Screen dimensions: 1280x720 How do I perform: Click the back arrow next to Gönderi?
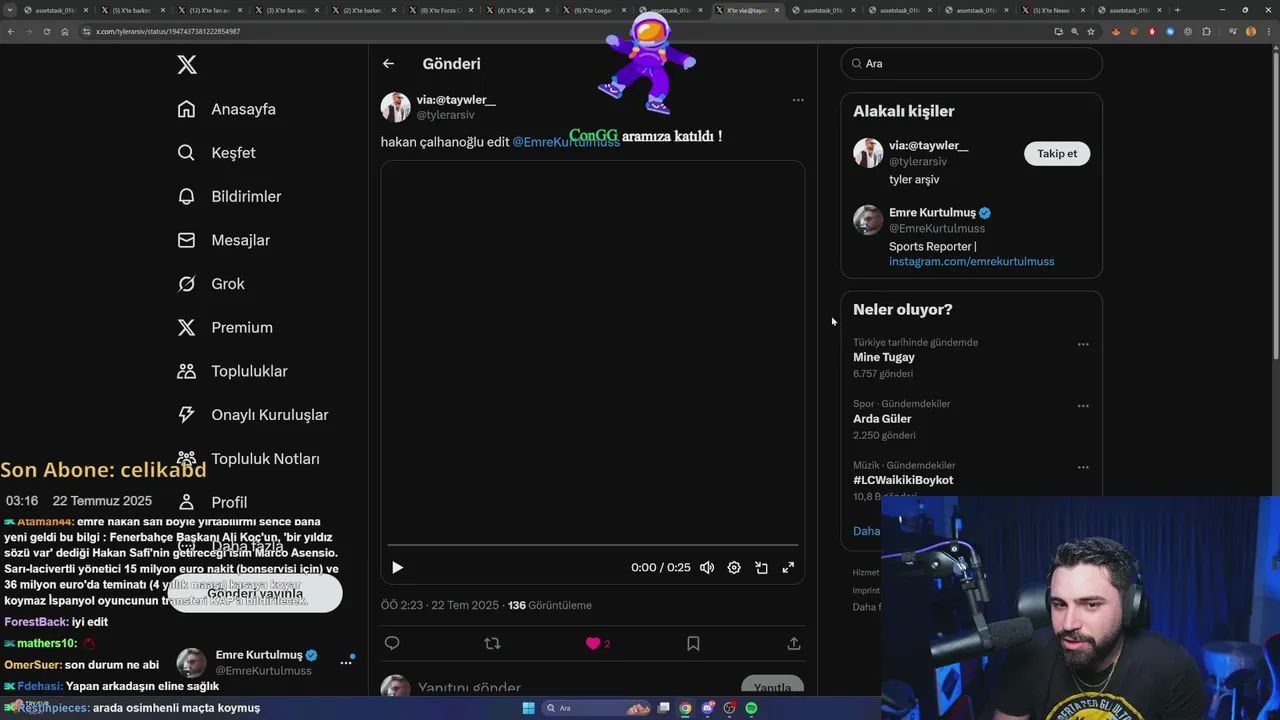[388, 63]
